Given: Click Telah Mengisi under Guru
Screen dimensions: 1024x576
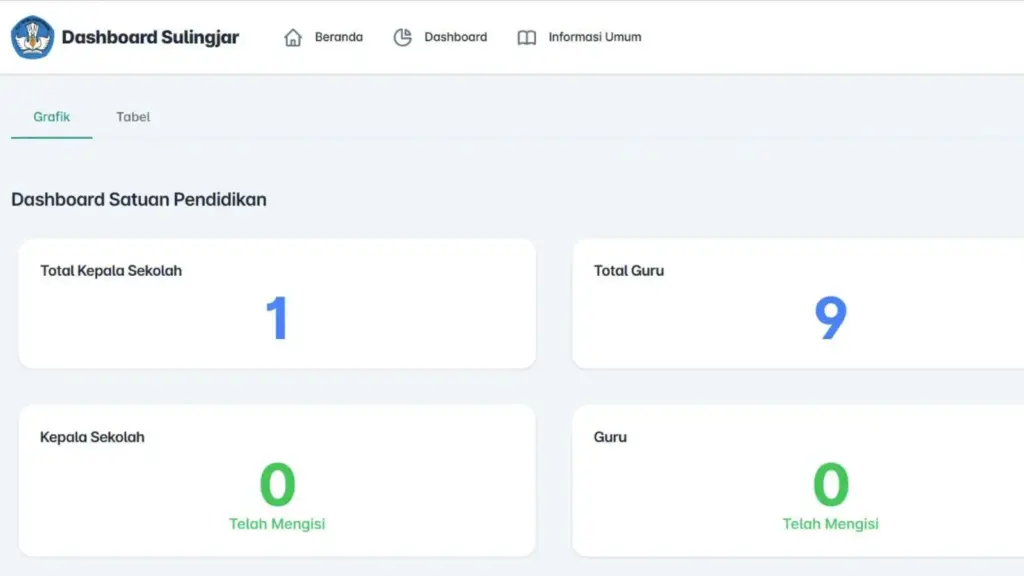Looking at the screenshot, I should (x=831, y=524).
